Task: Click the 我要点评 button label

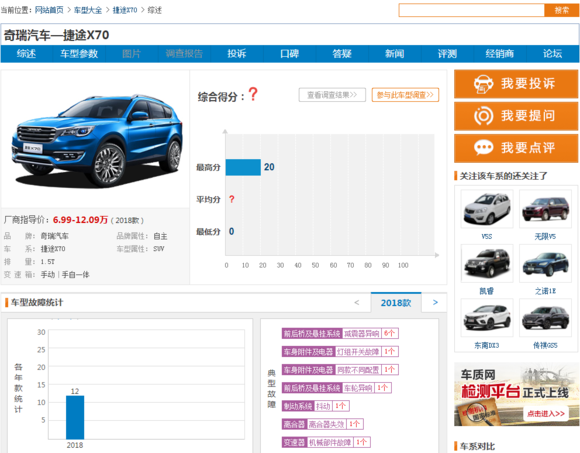Action: tap(528, 148)
